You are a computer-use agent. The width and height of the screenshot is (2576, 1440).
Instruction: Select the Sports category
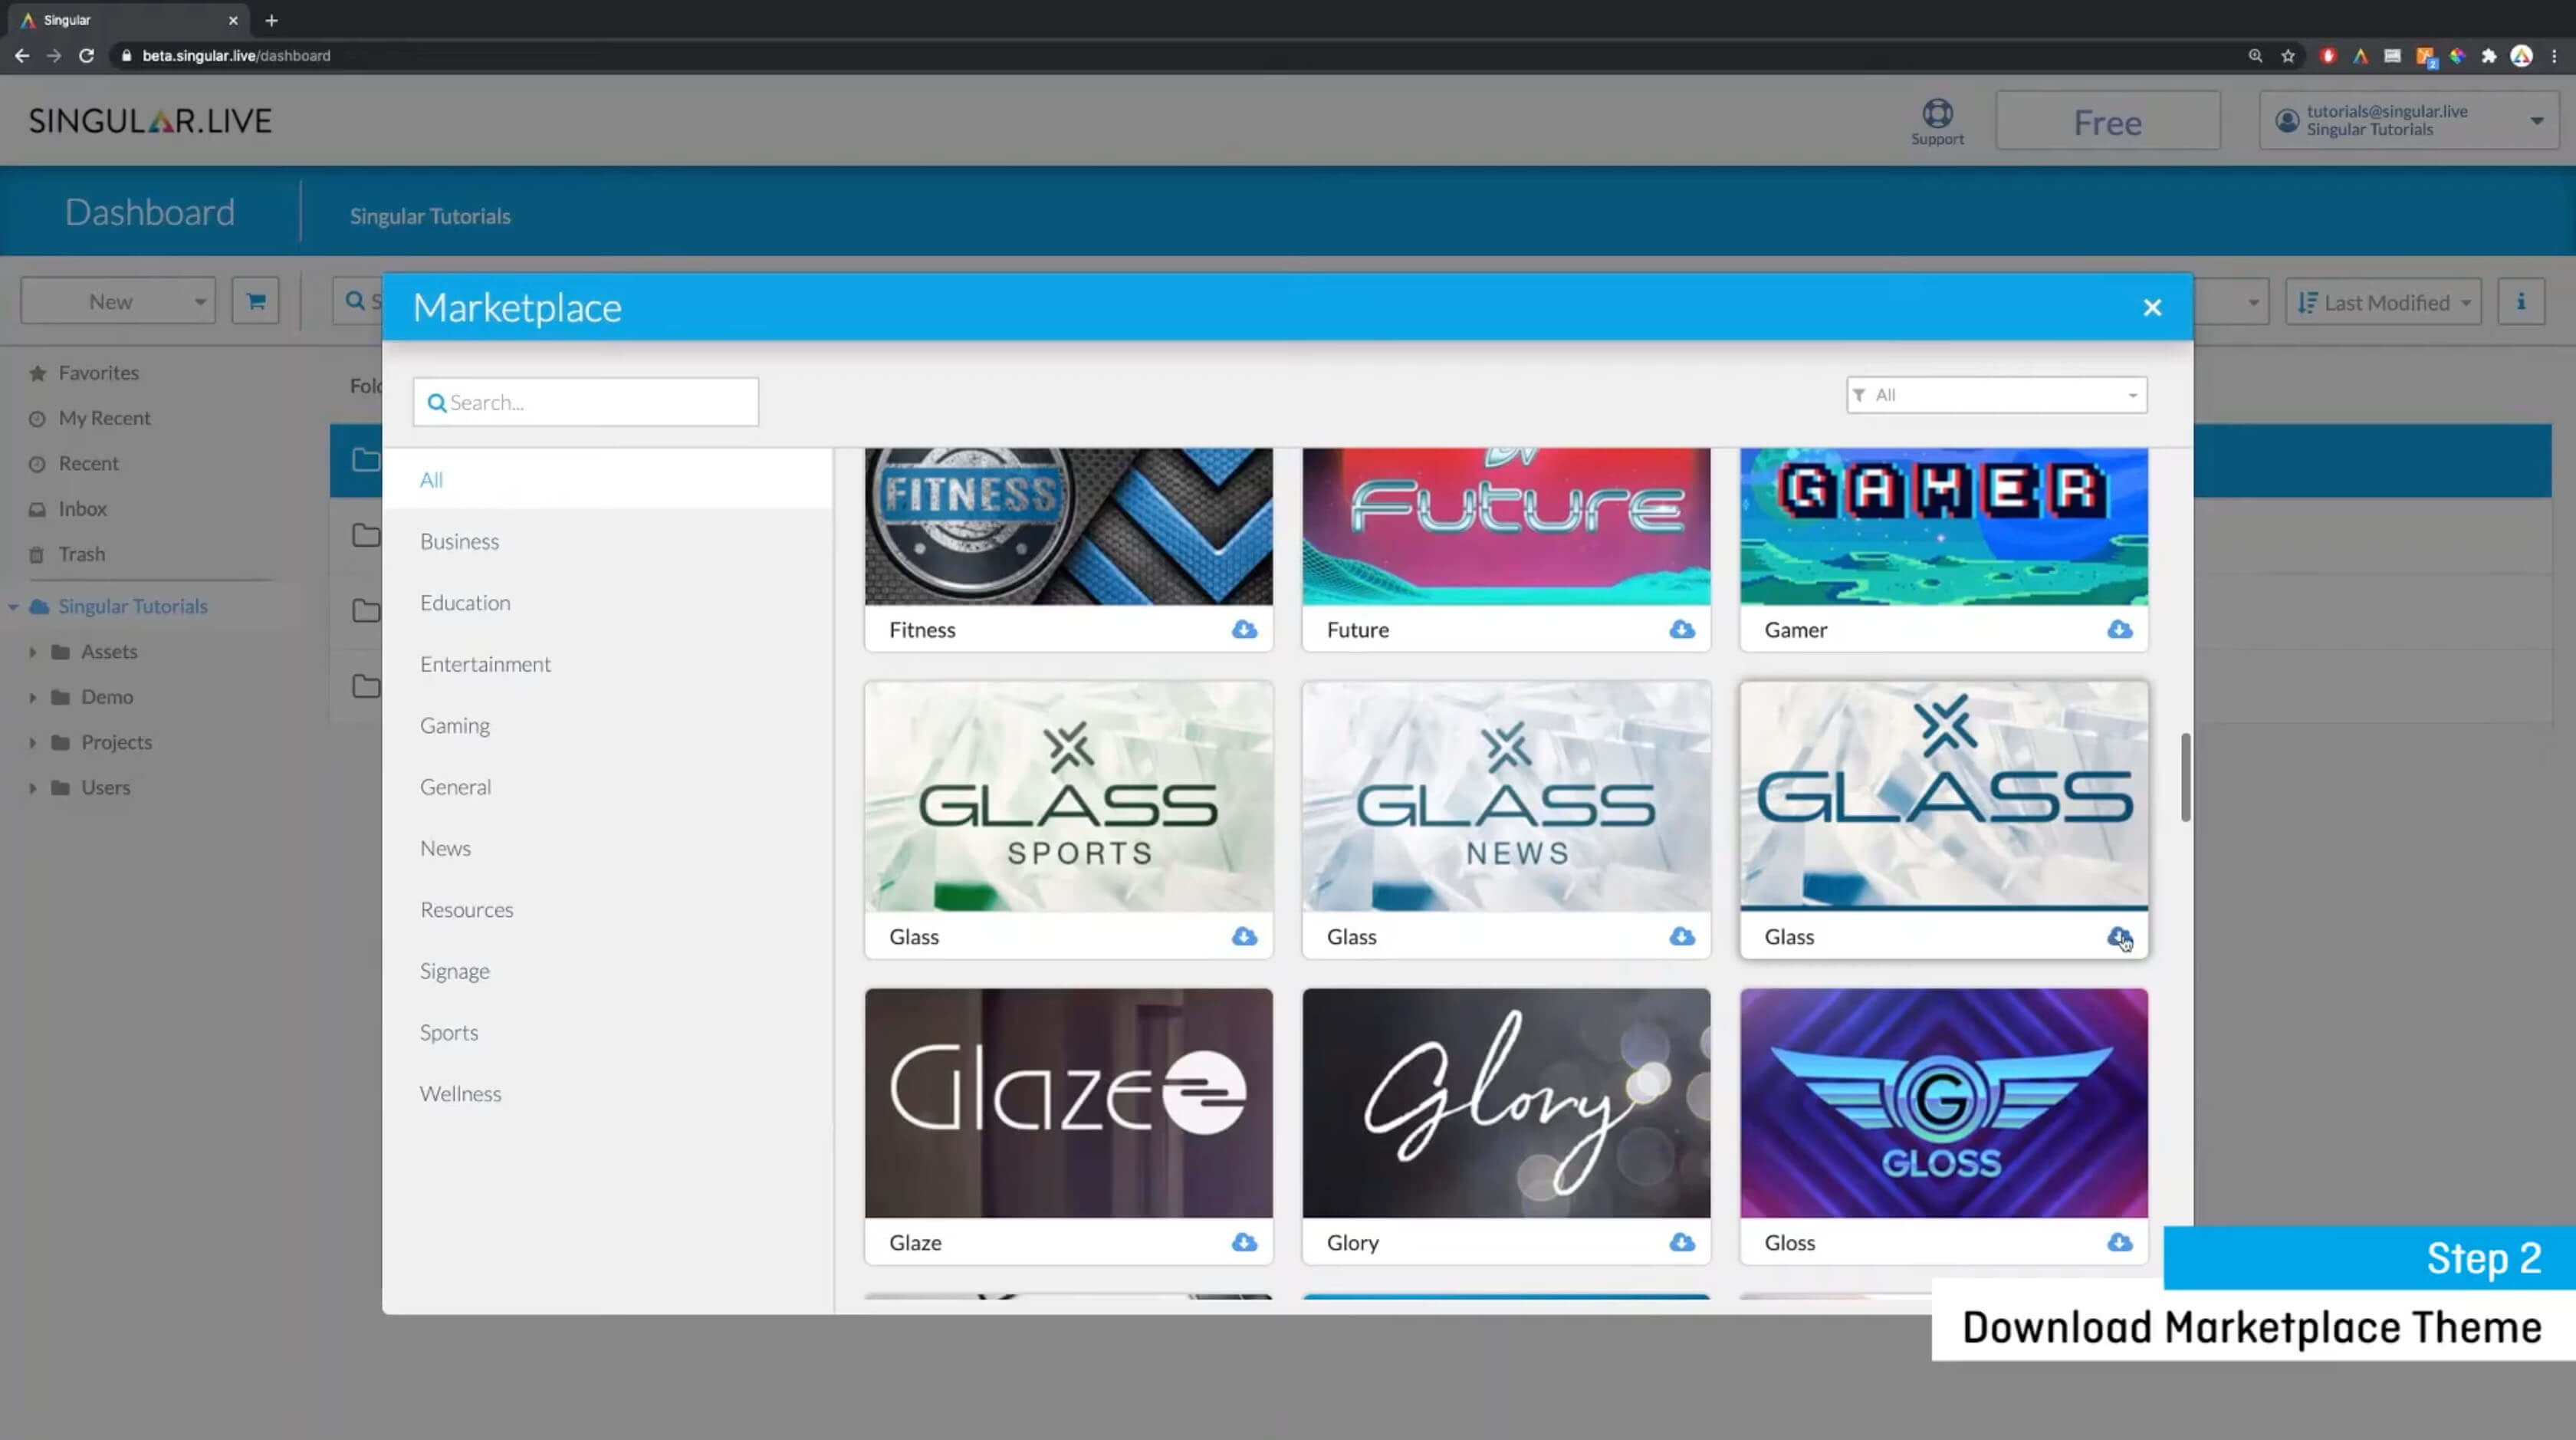point(449,1032)
